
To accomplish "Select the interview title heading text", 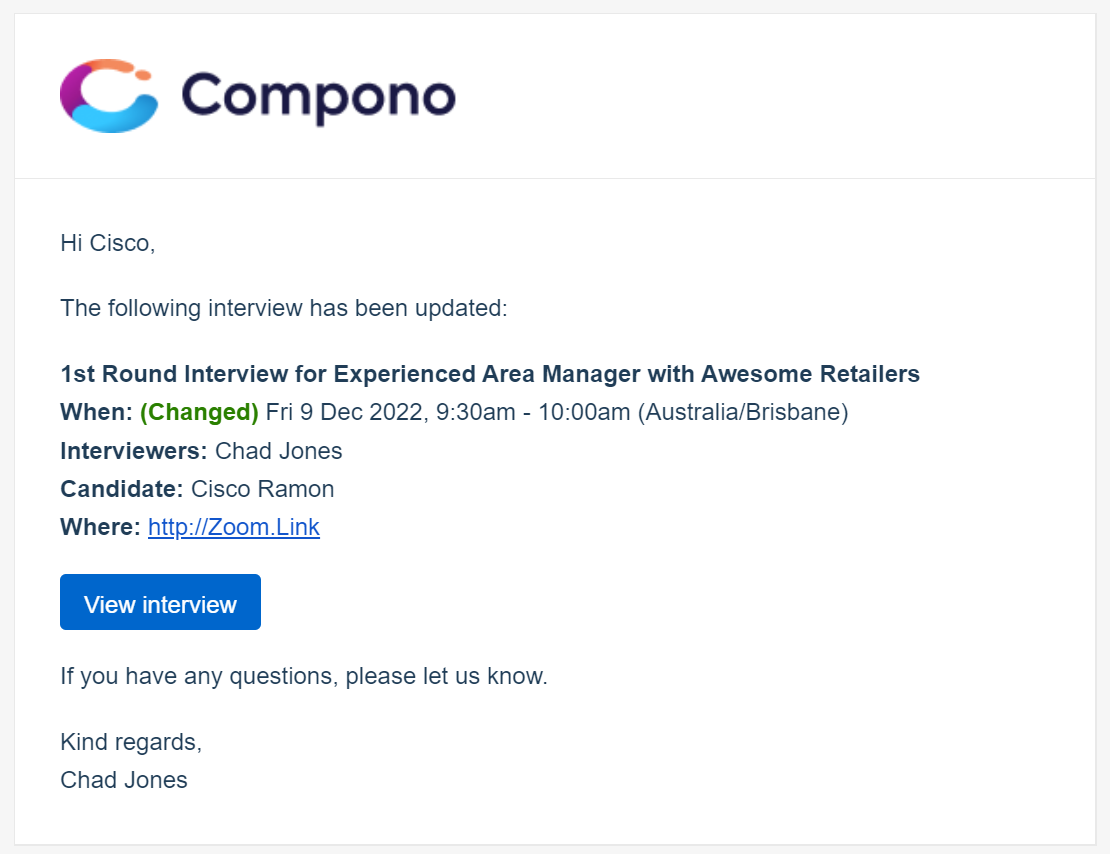I will point(490,374).
